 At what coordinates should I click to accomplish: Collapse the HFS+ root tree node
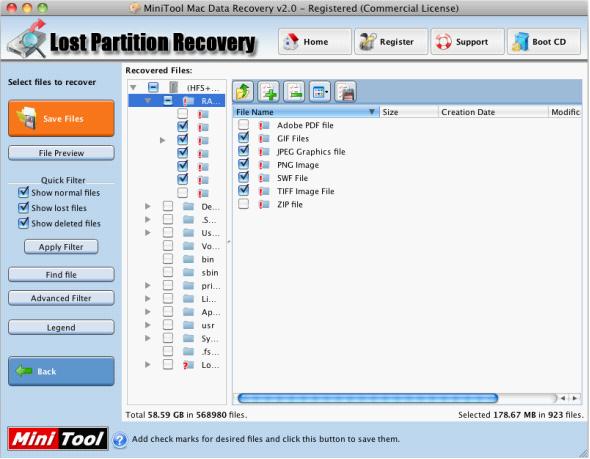tap(133, 88)
